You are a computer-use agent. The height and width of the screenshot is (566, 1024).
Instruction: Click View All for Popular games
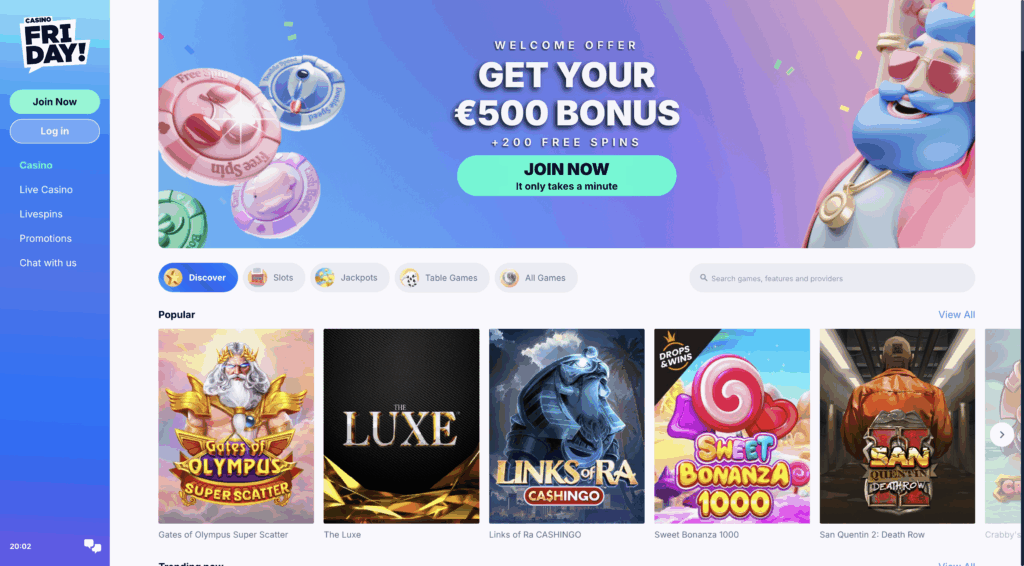coord(956,315)
